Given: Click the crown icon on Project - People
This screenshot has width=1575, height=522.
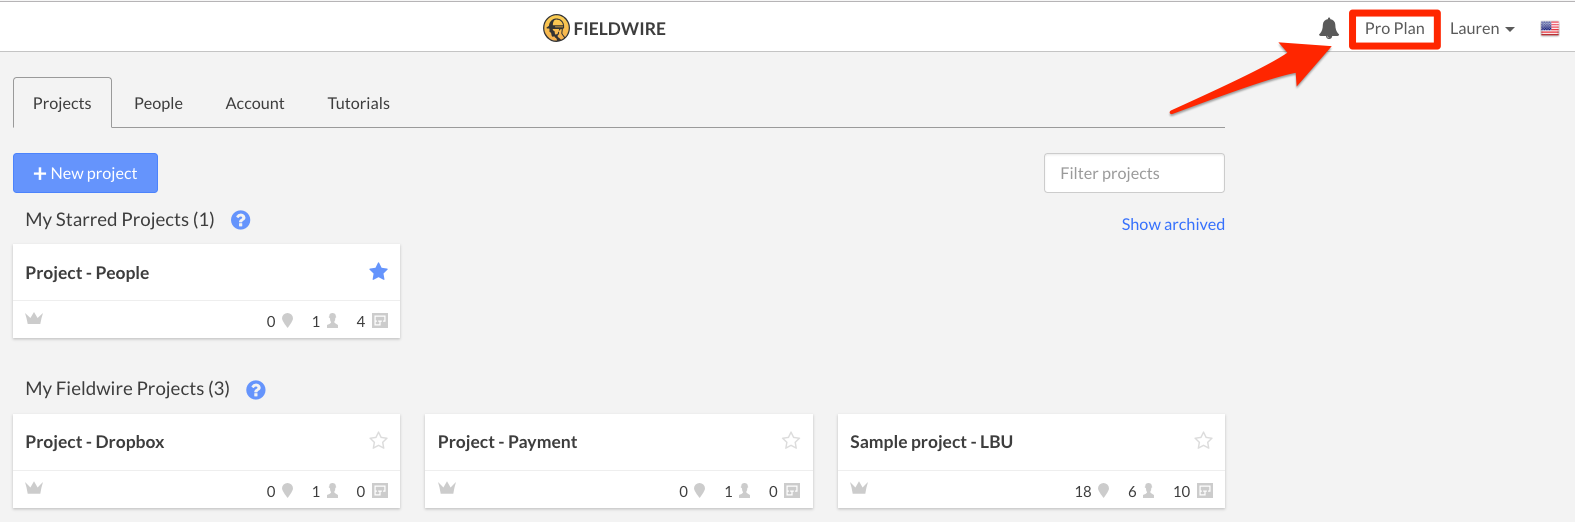Looking at the screenshot, I should 34,318.
